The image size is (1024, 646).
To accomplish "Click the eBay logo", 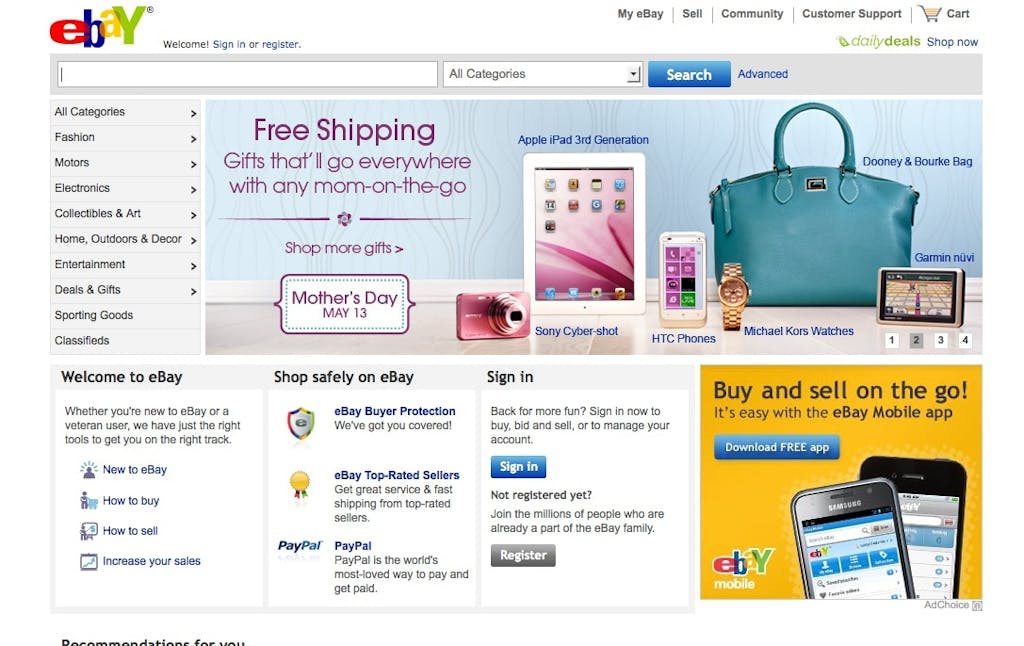I will [101, 27].
